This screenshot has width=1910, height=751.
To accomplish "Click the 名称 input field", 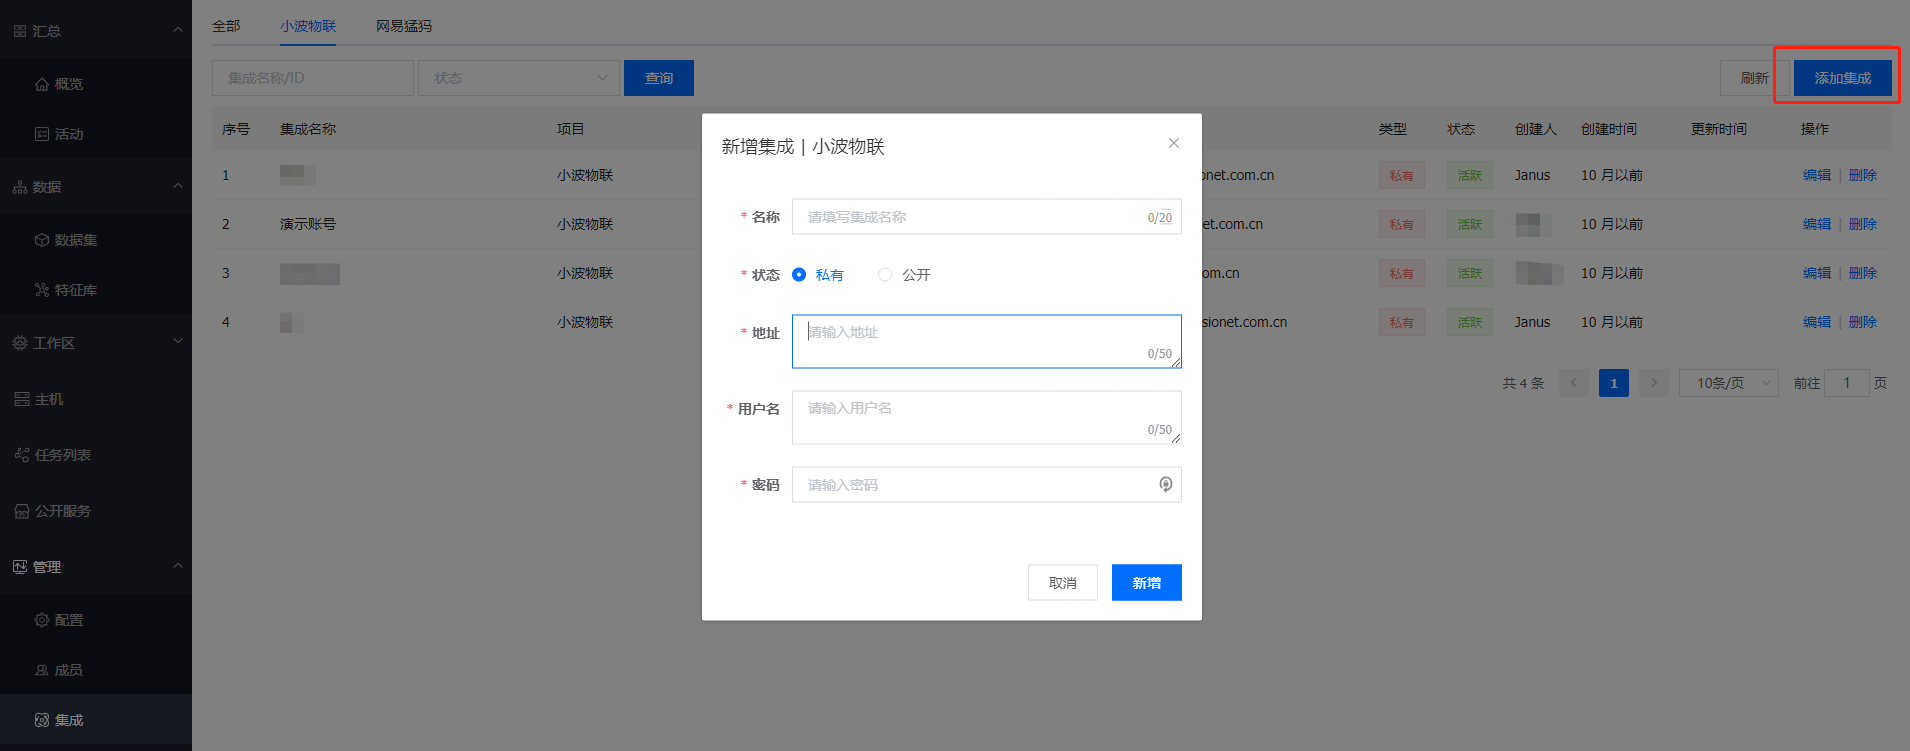I will [987, 217].
